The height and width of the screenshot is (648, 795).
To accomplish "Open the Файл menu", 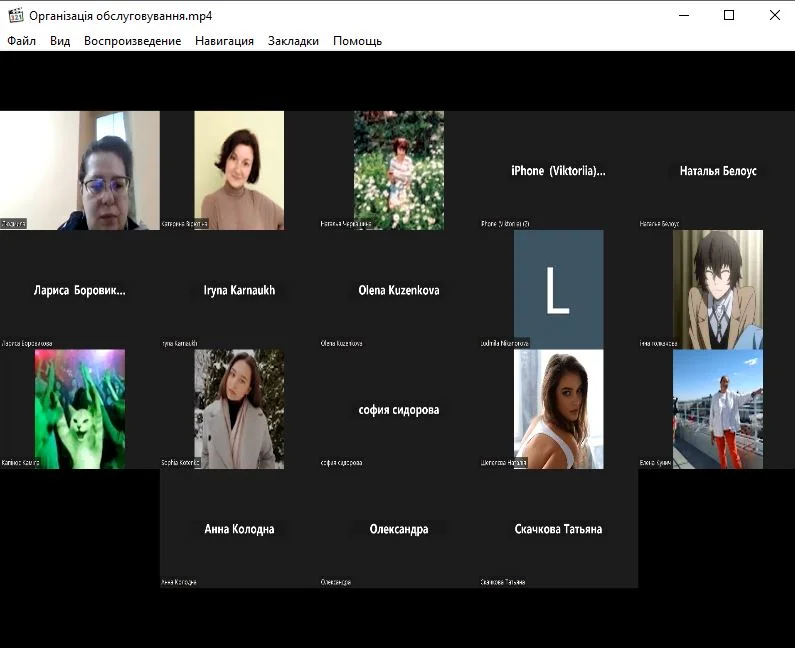I will tap(21, 41).
